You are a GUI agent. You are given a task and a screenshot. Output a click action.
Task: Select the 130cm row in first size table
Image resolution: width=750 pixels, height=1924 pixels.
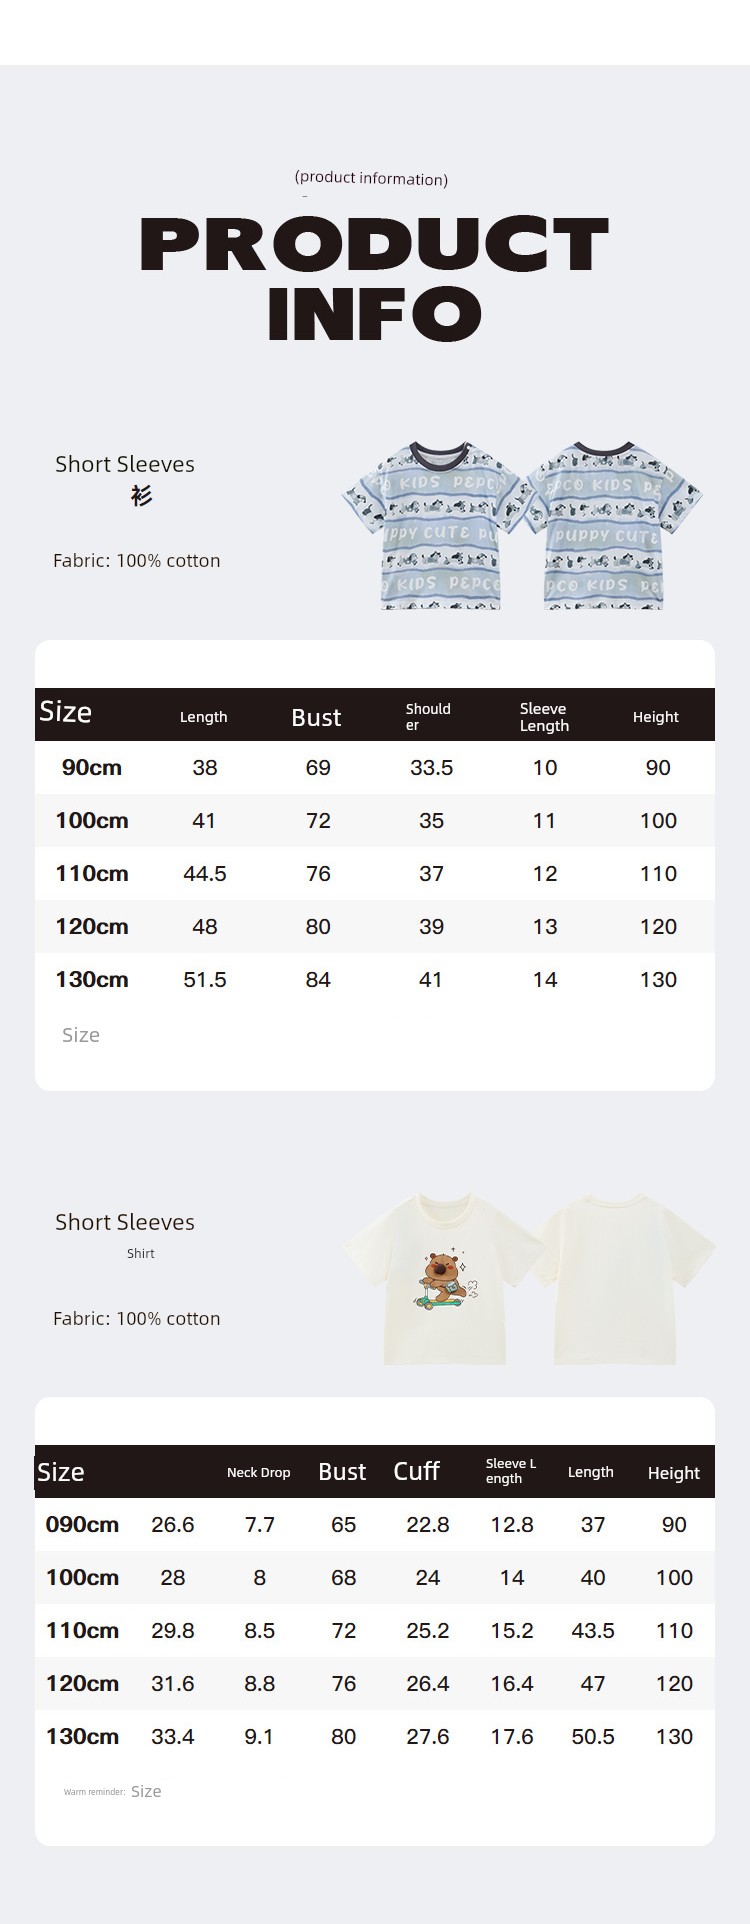coord(375,979)
